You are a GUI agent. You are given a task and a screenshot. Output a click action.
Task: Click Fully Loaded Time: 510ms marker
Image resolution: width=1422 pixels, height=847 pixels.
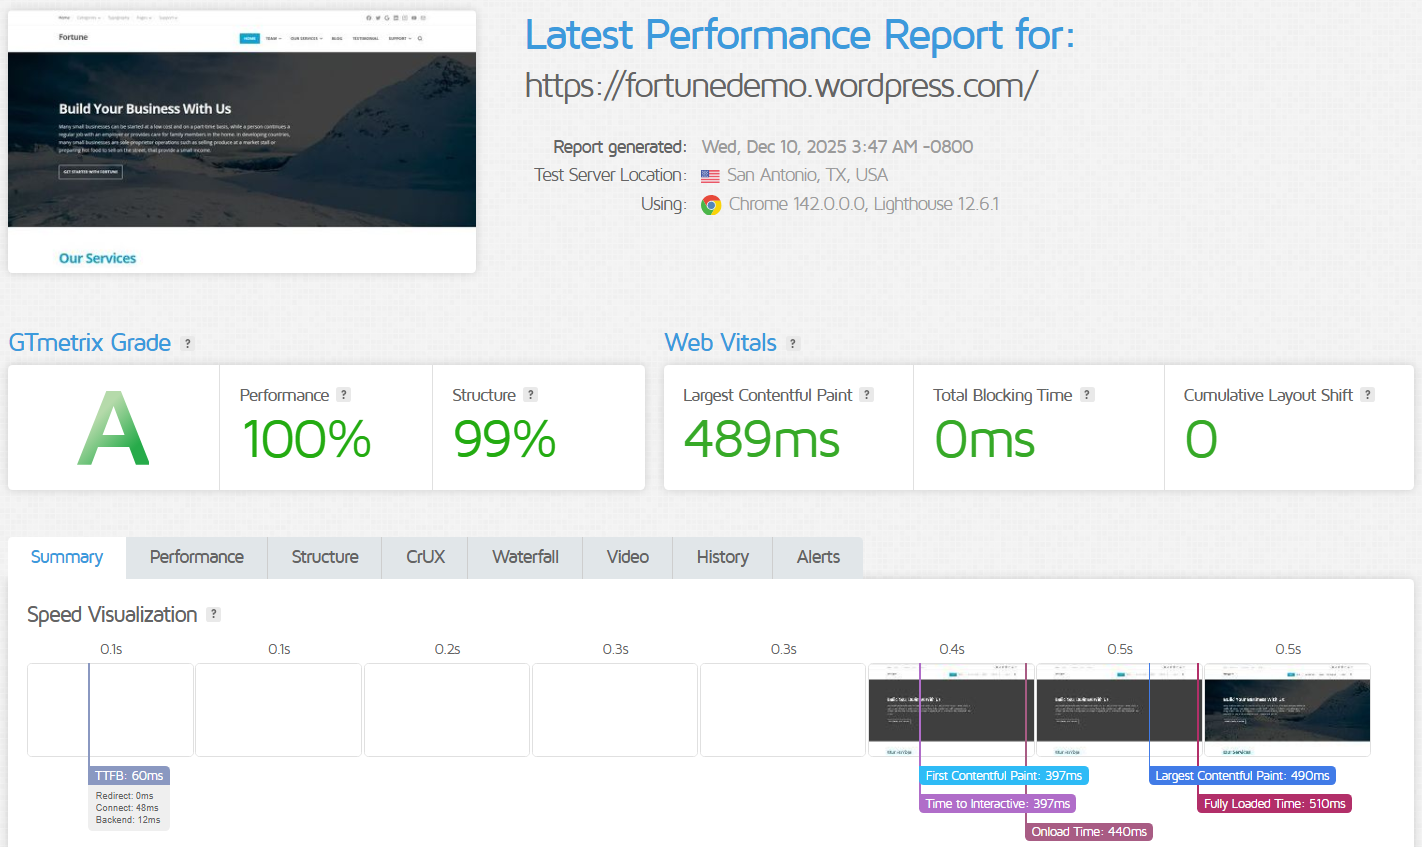pos(1275,804)
